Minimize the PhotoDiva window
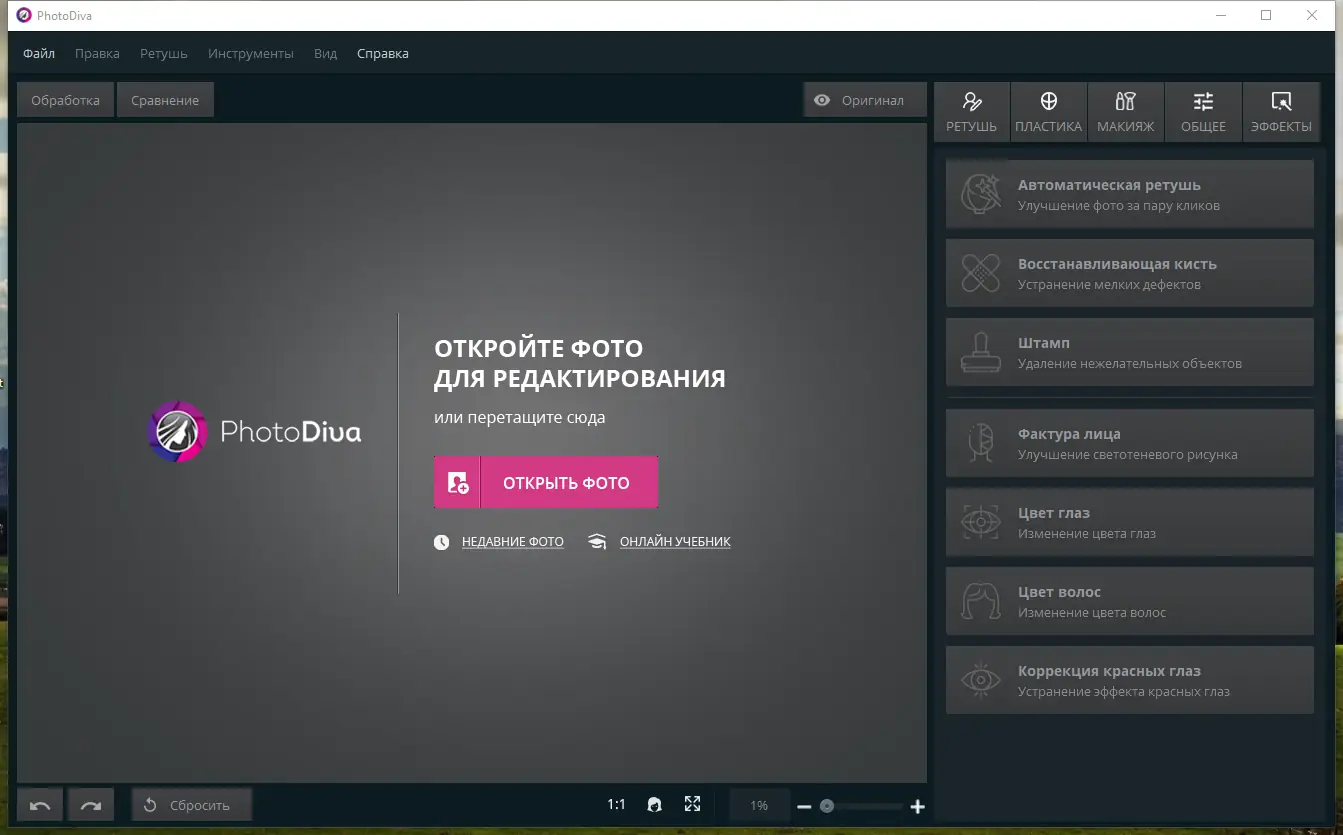This screenshot has height=835, width=1343. point(1221,15)
